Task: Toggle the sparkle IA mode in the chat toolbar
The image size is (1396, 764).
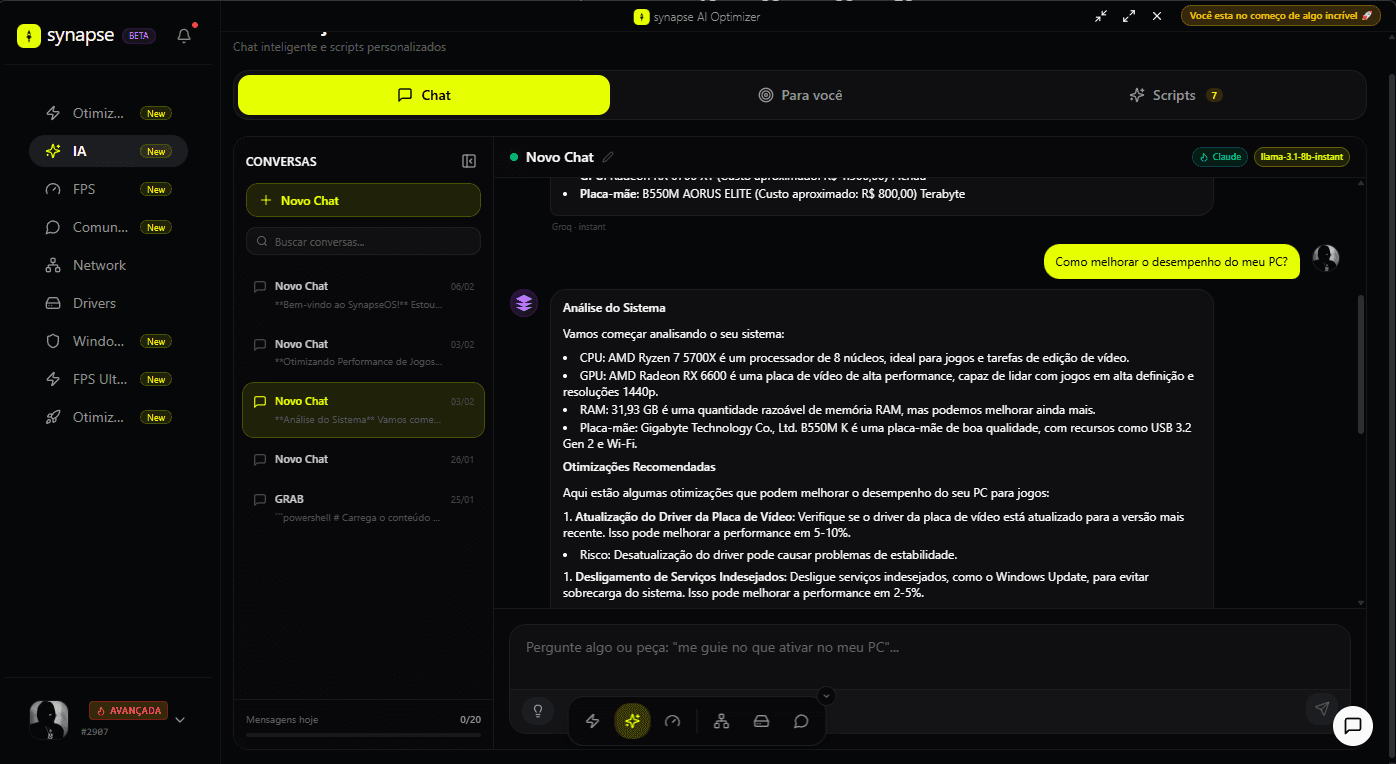Action: coord(632,720)
